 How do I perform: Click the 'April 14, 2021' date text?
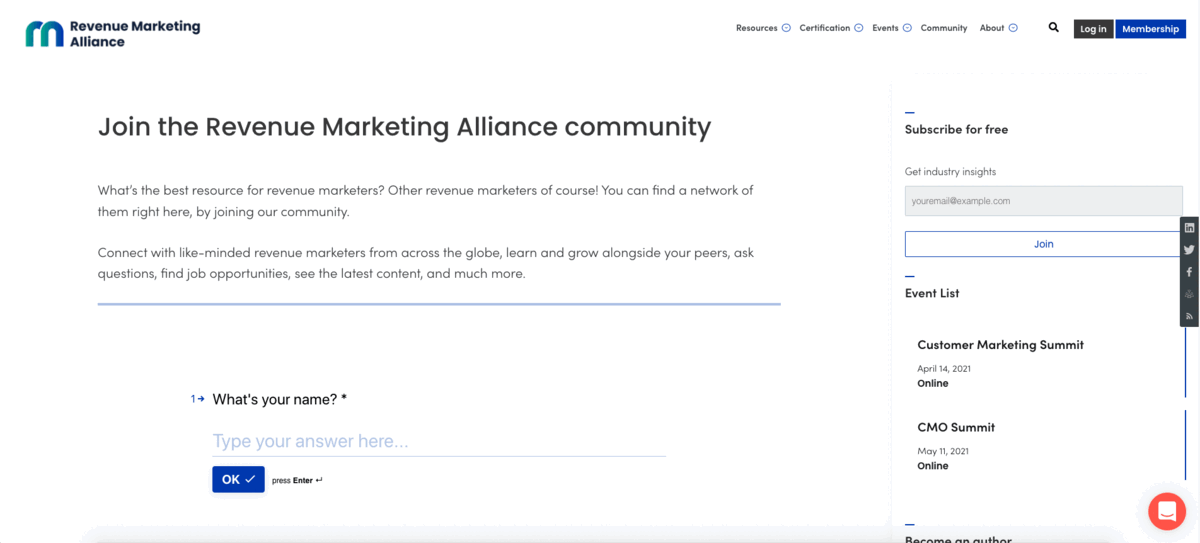pos(944,369)
